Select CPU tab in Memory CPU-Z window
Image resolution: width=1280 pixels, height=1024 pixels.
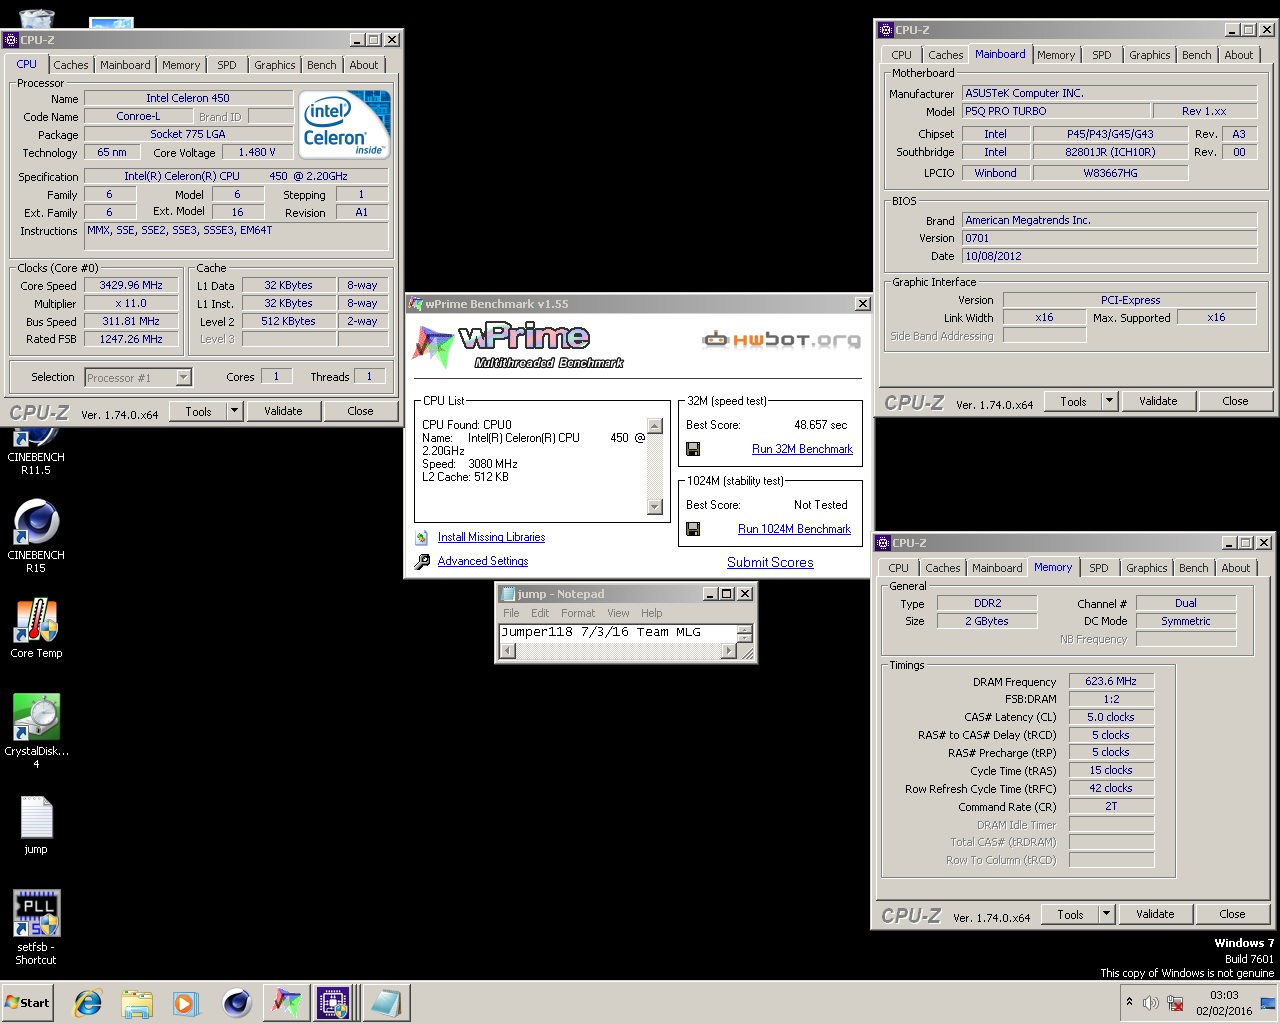(899, 568)
